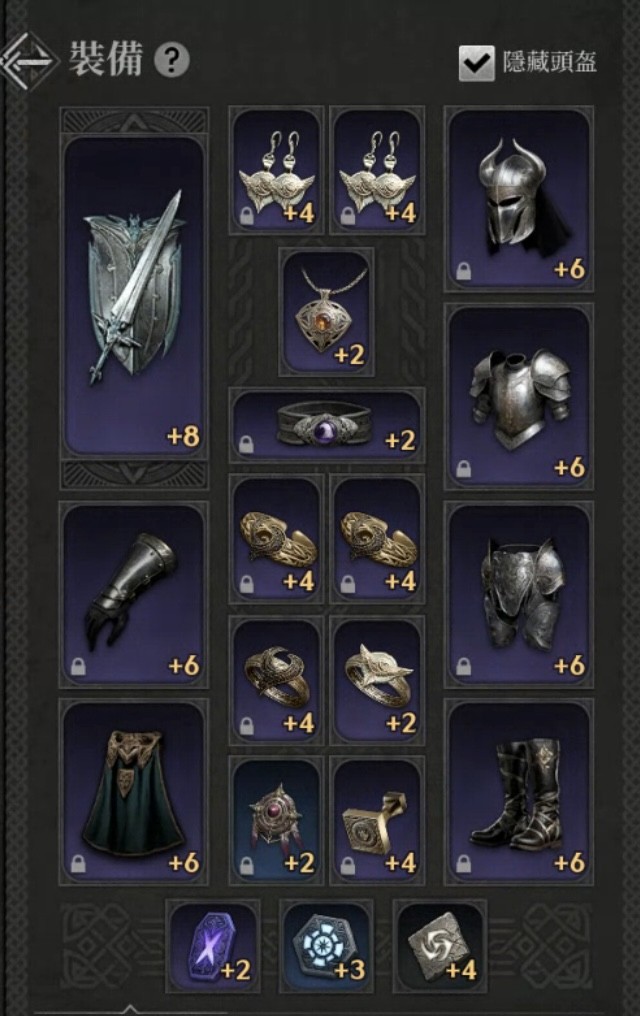Viewport: 640px width, 1016px height.
Task: Select the horned helmet +6 slot
Action: pos(519,199)
